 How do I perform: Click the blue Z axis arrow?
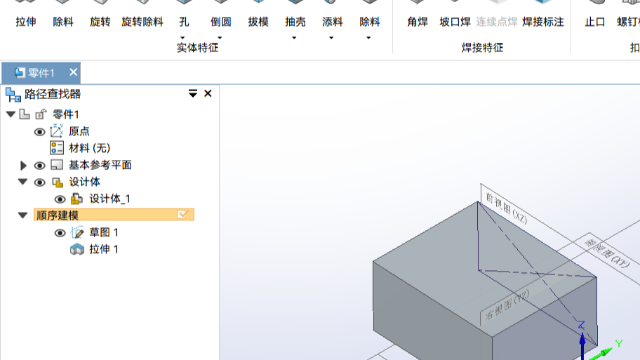click(582, 345)
